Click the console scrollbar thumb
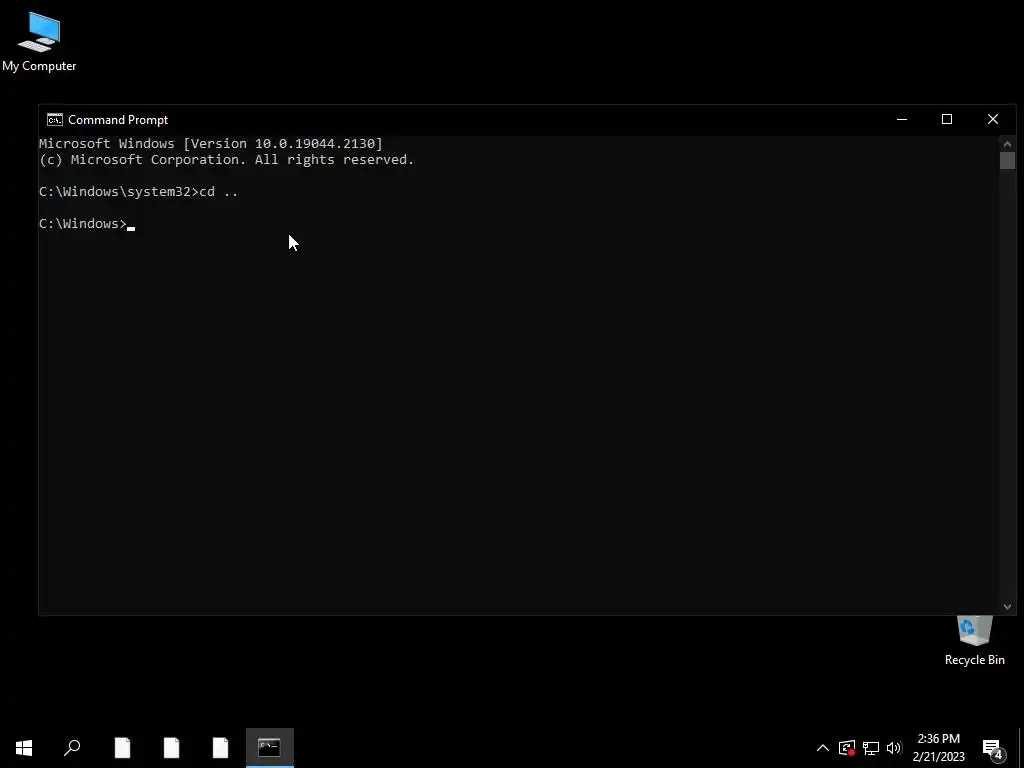Viewport: 1024px width, 768px height. [1007, 160]
